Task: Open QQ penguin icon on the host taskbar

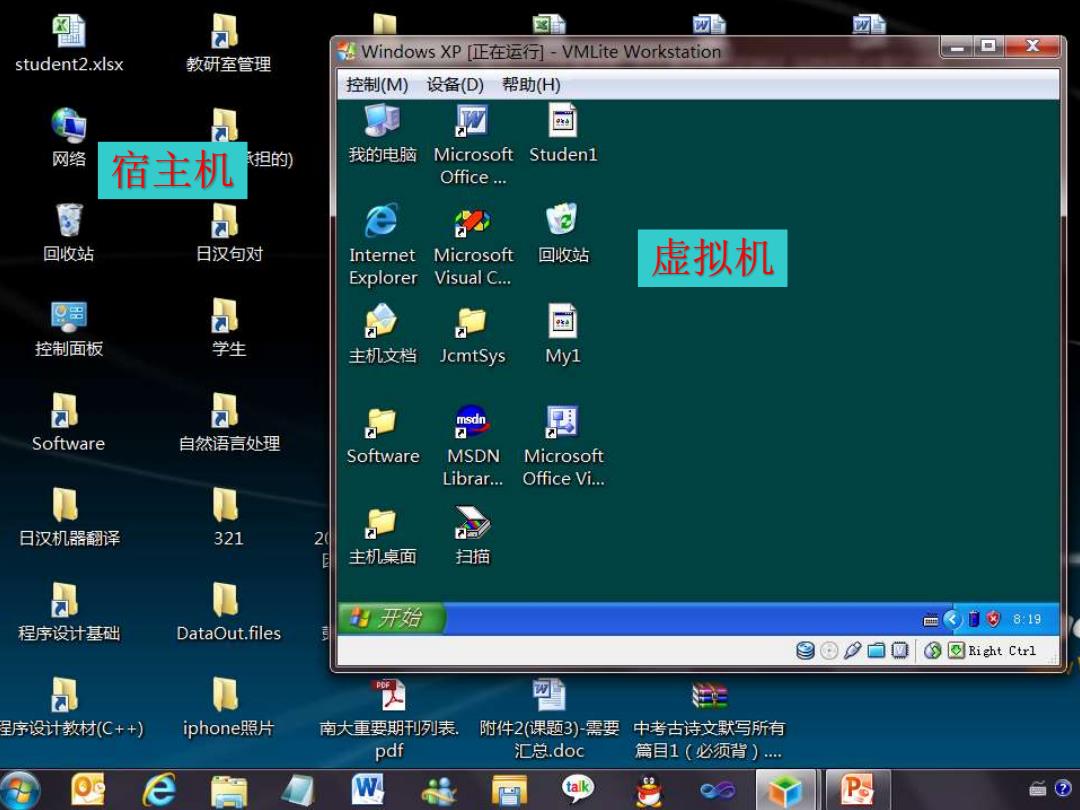Action: (647, 790)
